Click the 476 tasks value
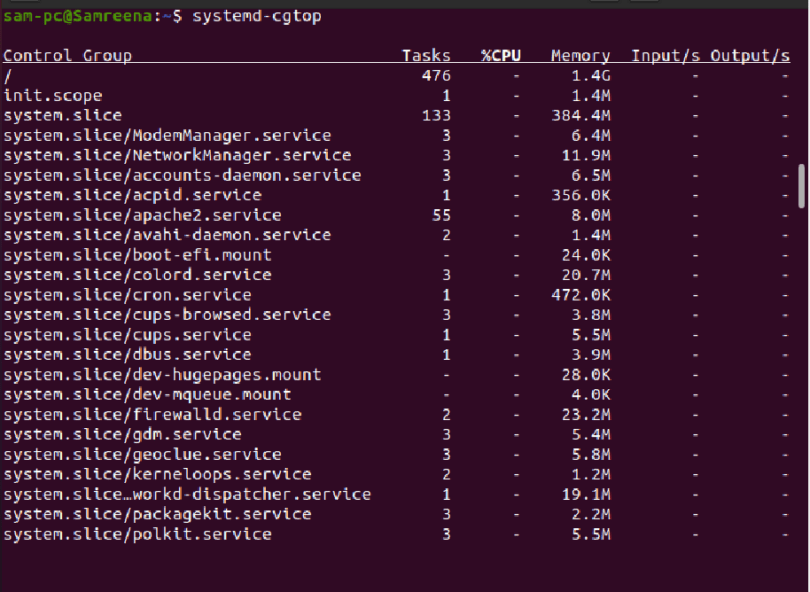Viewport: 810px width, 592px height. point(436,76)
